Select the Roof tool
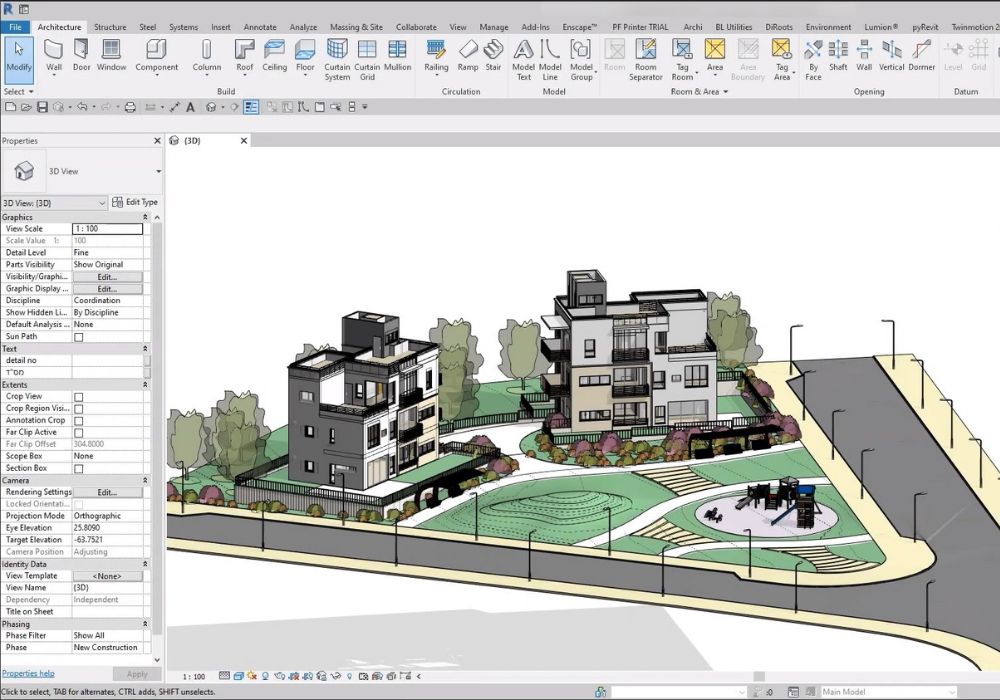 [x=244, y=54]
